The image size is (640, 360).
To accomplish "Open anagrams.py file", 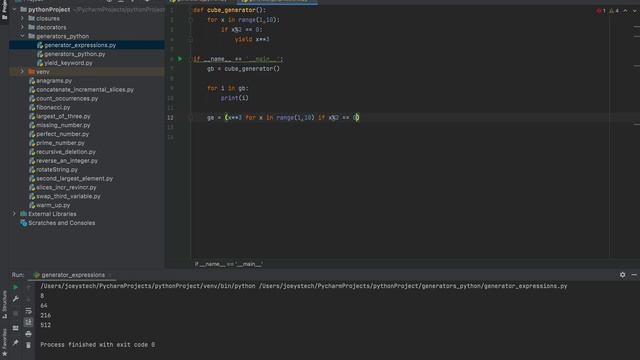I will tap(54, 81).
